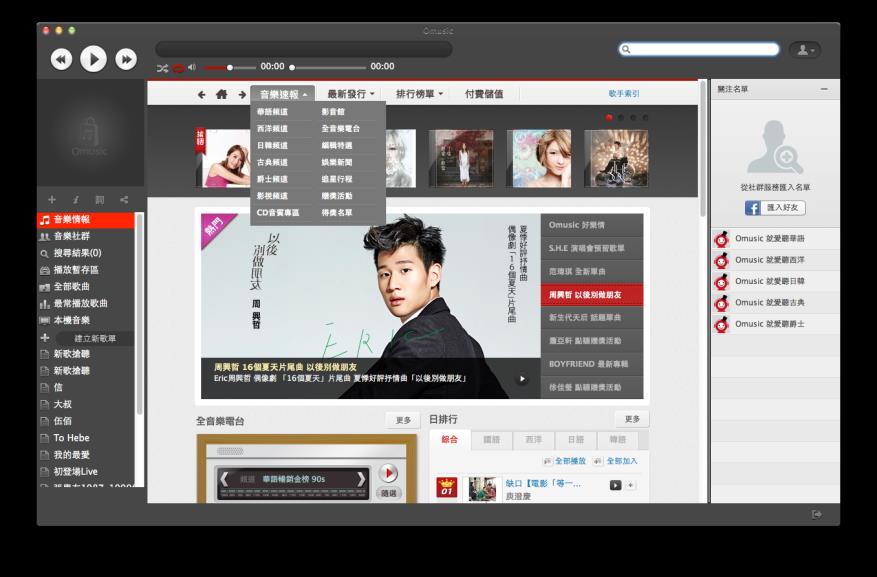Select the third carousel page dot
Image resolution: width=877 pixels, height=577 pixels.
pos(633,117)
